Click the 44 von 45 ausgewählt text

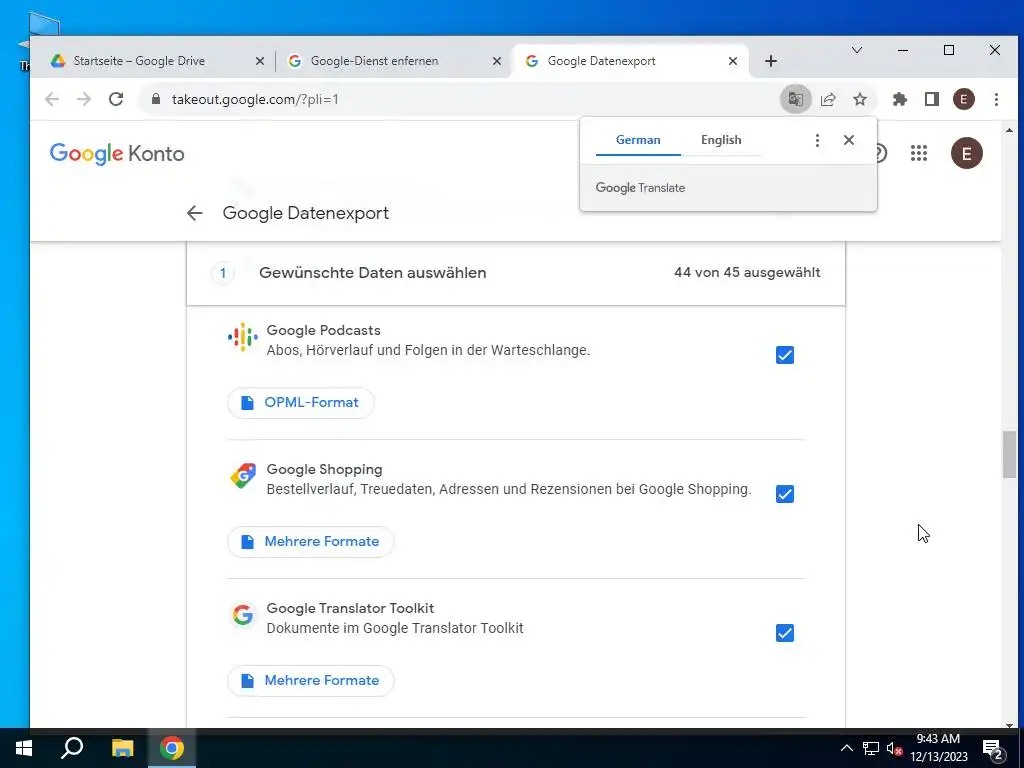tap(747, 272)
